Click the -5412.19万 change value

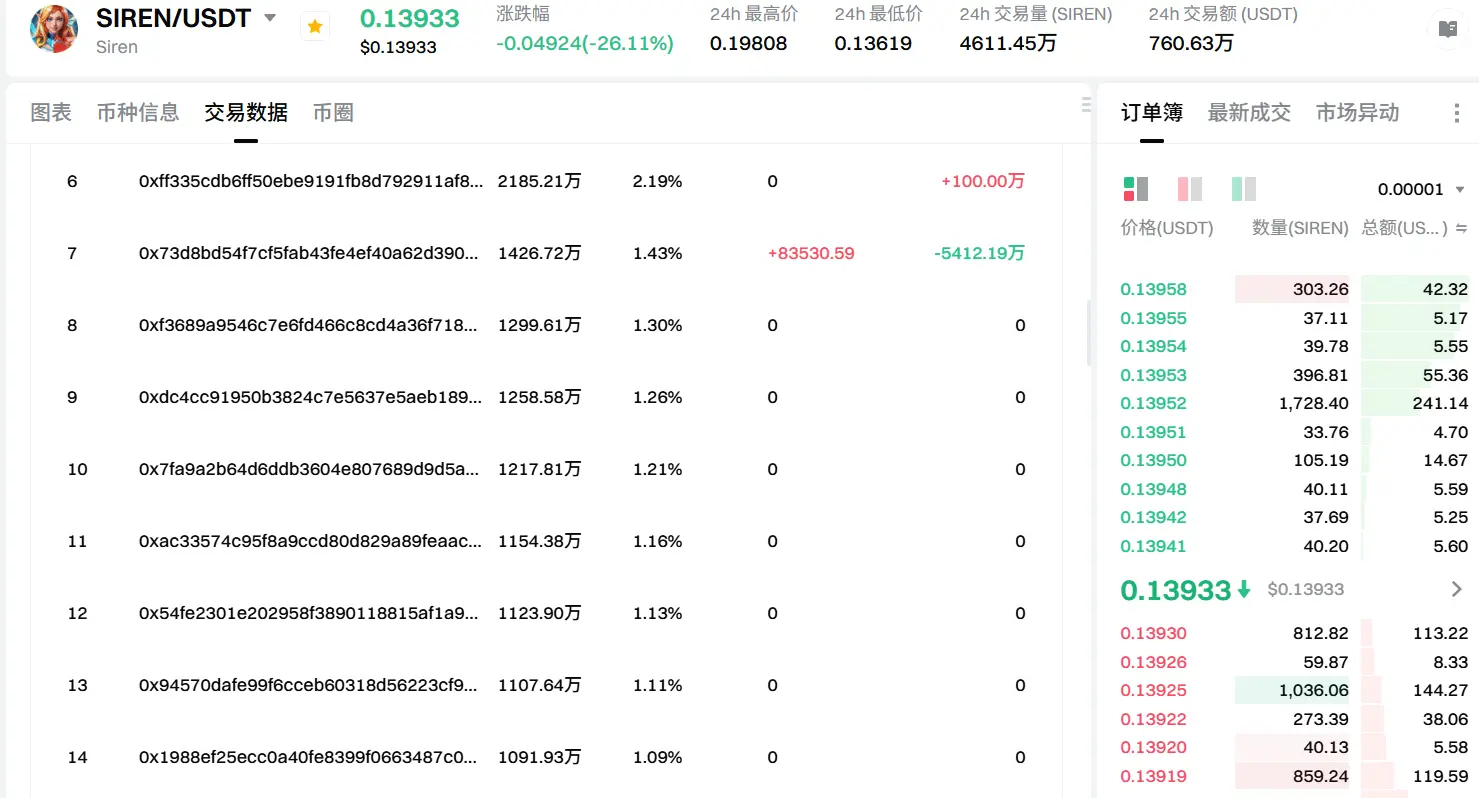click(x=980, y=253)
